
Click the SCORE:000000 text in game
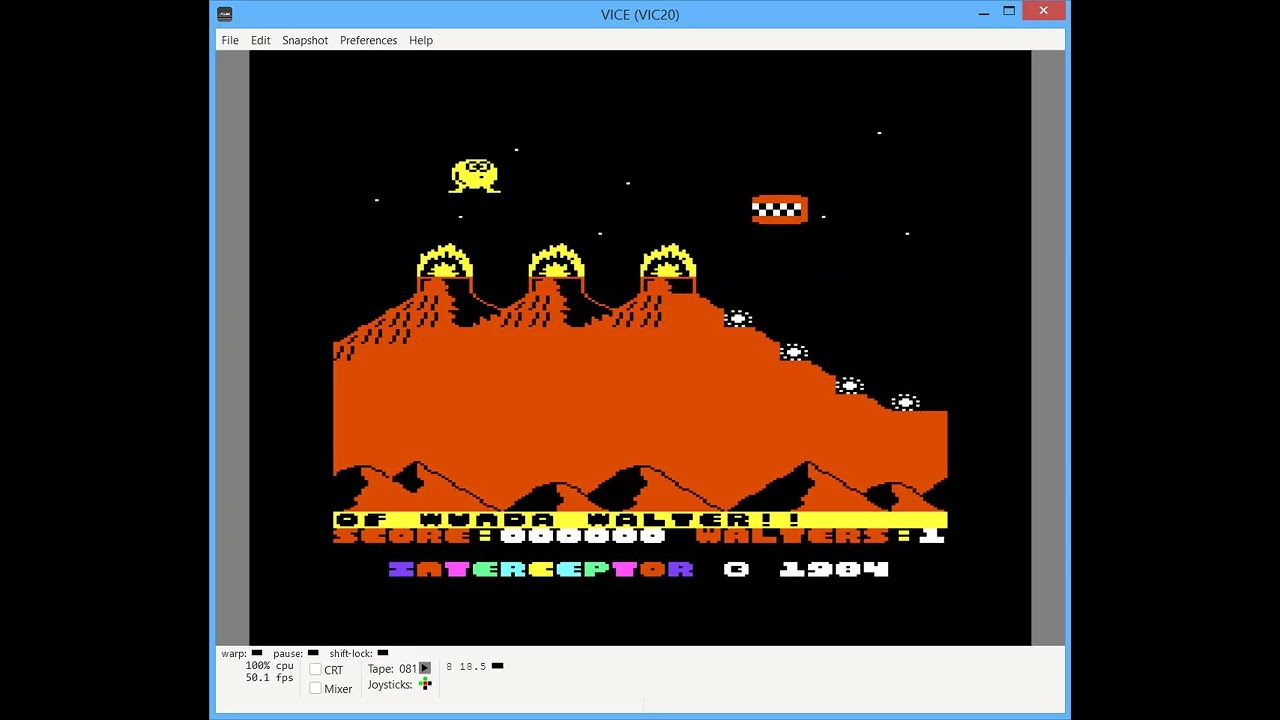click(500, 536)
